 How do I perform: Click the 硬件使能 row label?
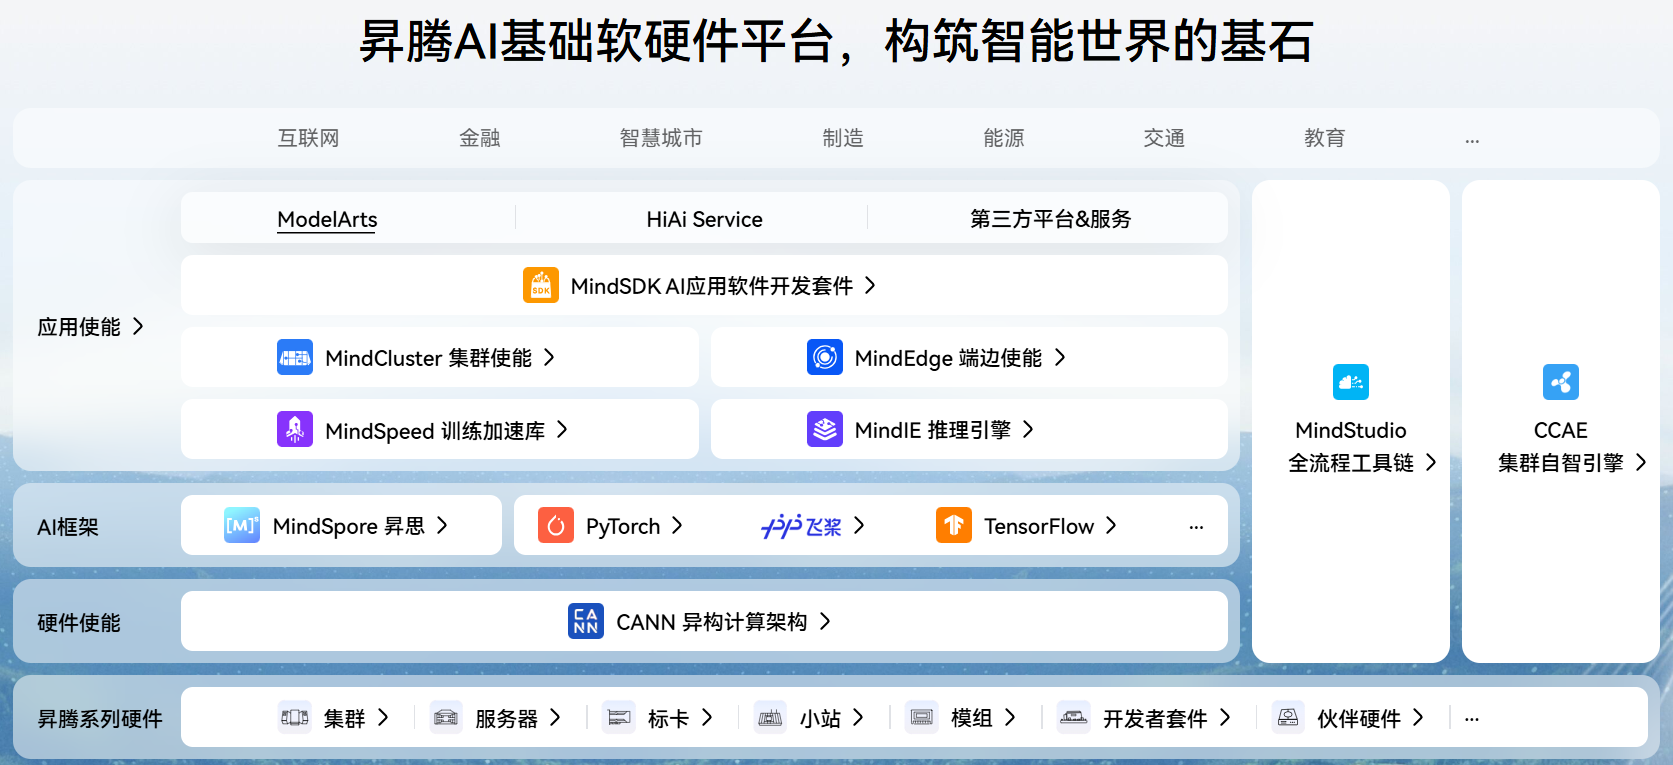[x=79, y=623]
